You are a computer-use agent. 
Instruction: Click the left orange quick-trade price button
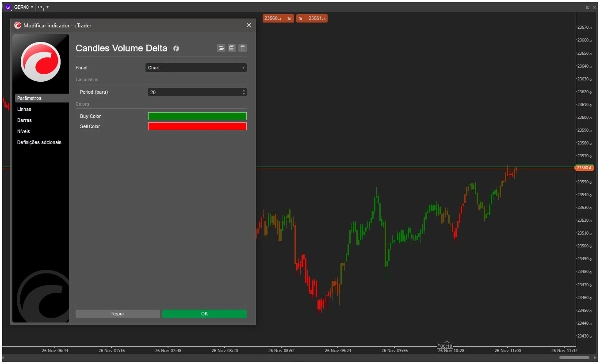pyautogui.click(x=278, y=18)
